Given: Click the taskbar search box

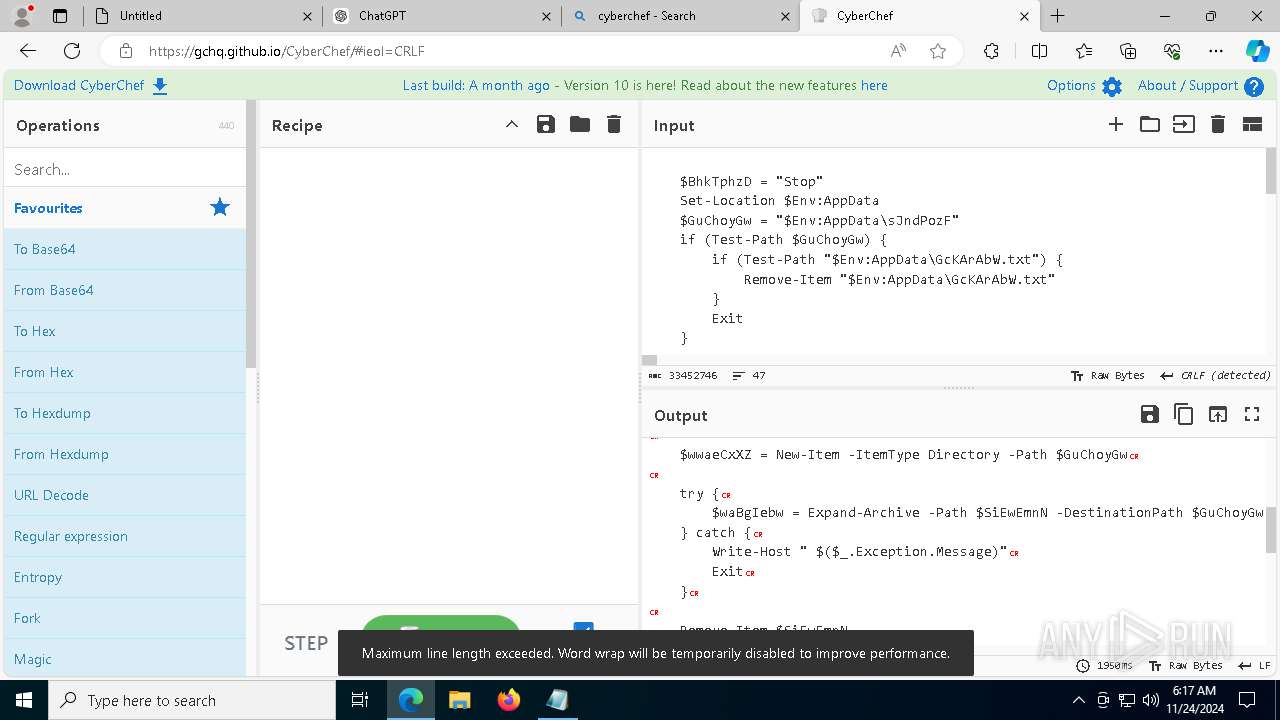Looking at the screenshot, I should click(x=192, y=700).
